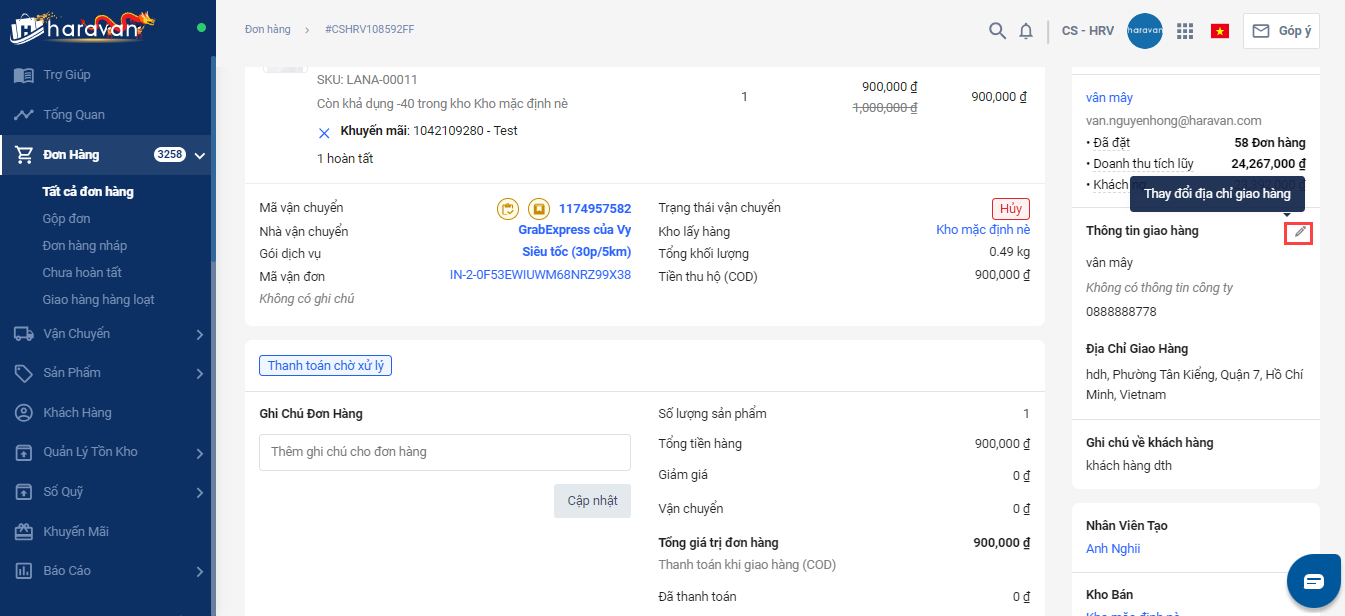Focus the order note input field
1345x616 pixels.
point(444,452)
